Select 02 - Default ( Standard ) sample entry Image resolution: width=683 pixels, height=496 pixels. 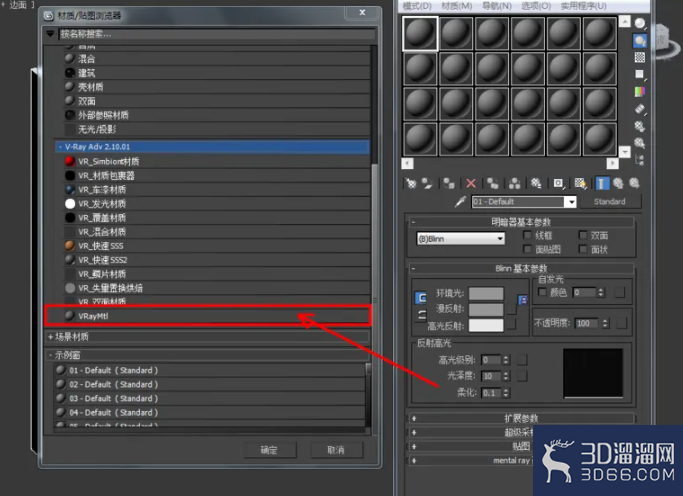coord(210,385)
